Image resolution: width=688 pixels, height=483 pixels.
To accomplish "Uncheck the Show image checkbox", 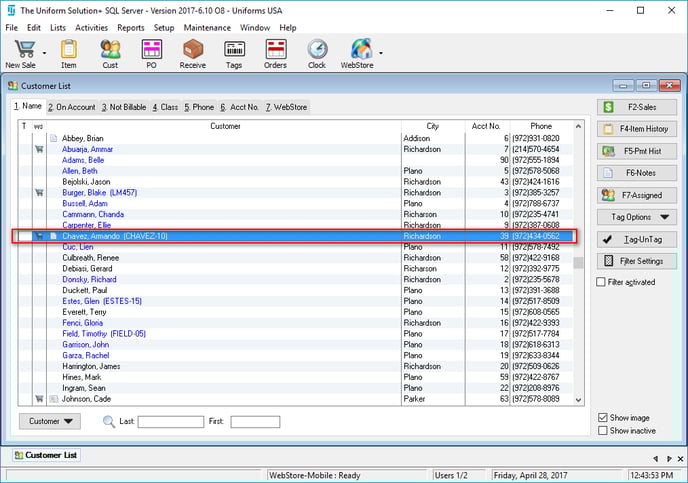I will (x=601, y=417).
